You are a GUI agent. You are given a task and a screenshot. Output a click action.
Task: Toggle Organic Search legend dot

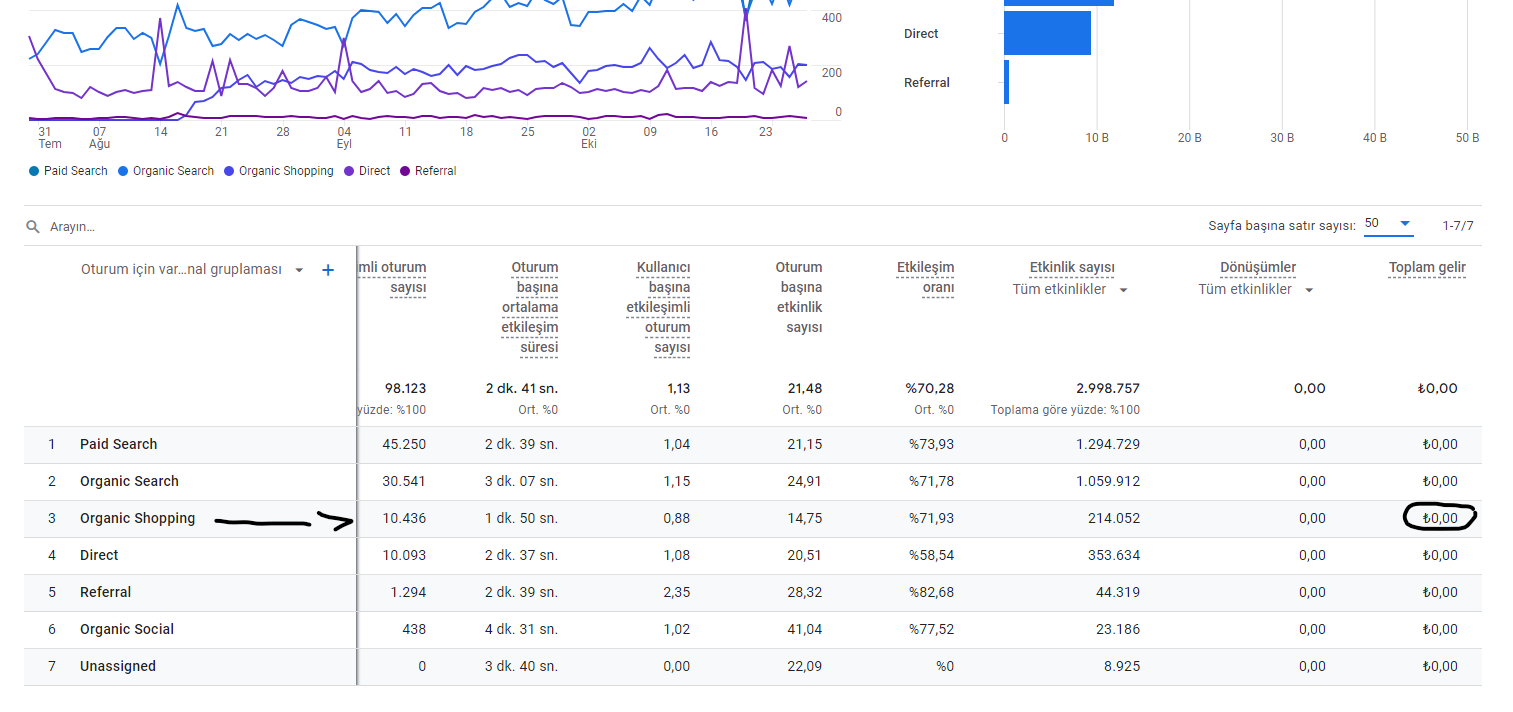coord(124,171)
